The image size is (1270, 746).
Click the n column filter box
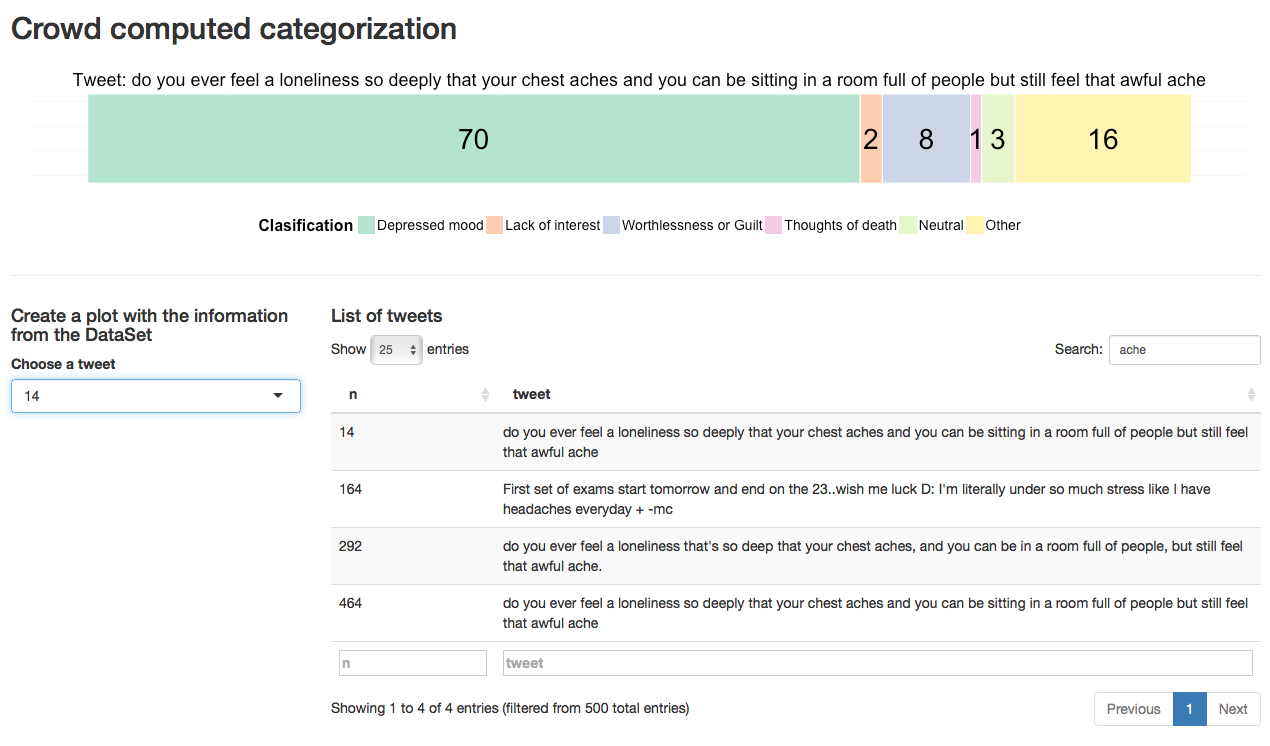[413, 663]
